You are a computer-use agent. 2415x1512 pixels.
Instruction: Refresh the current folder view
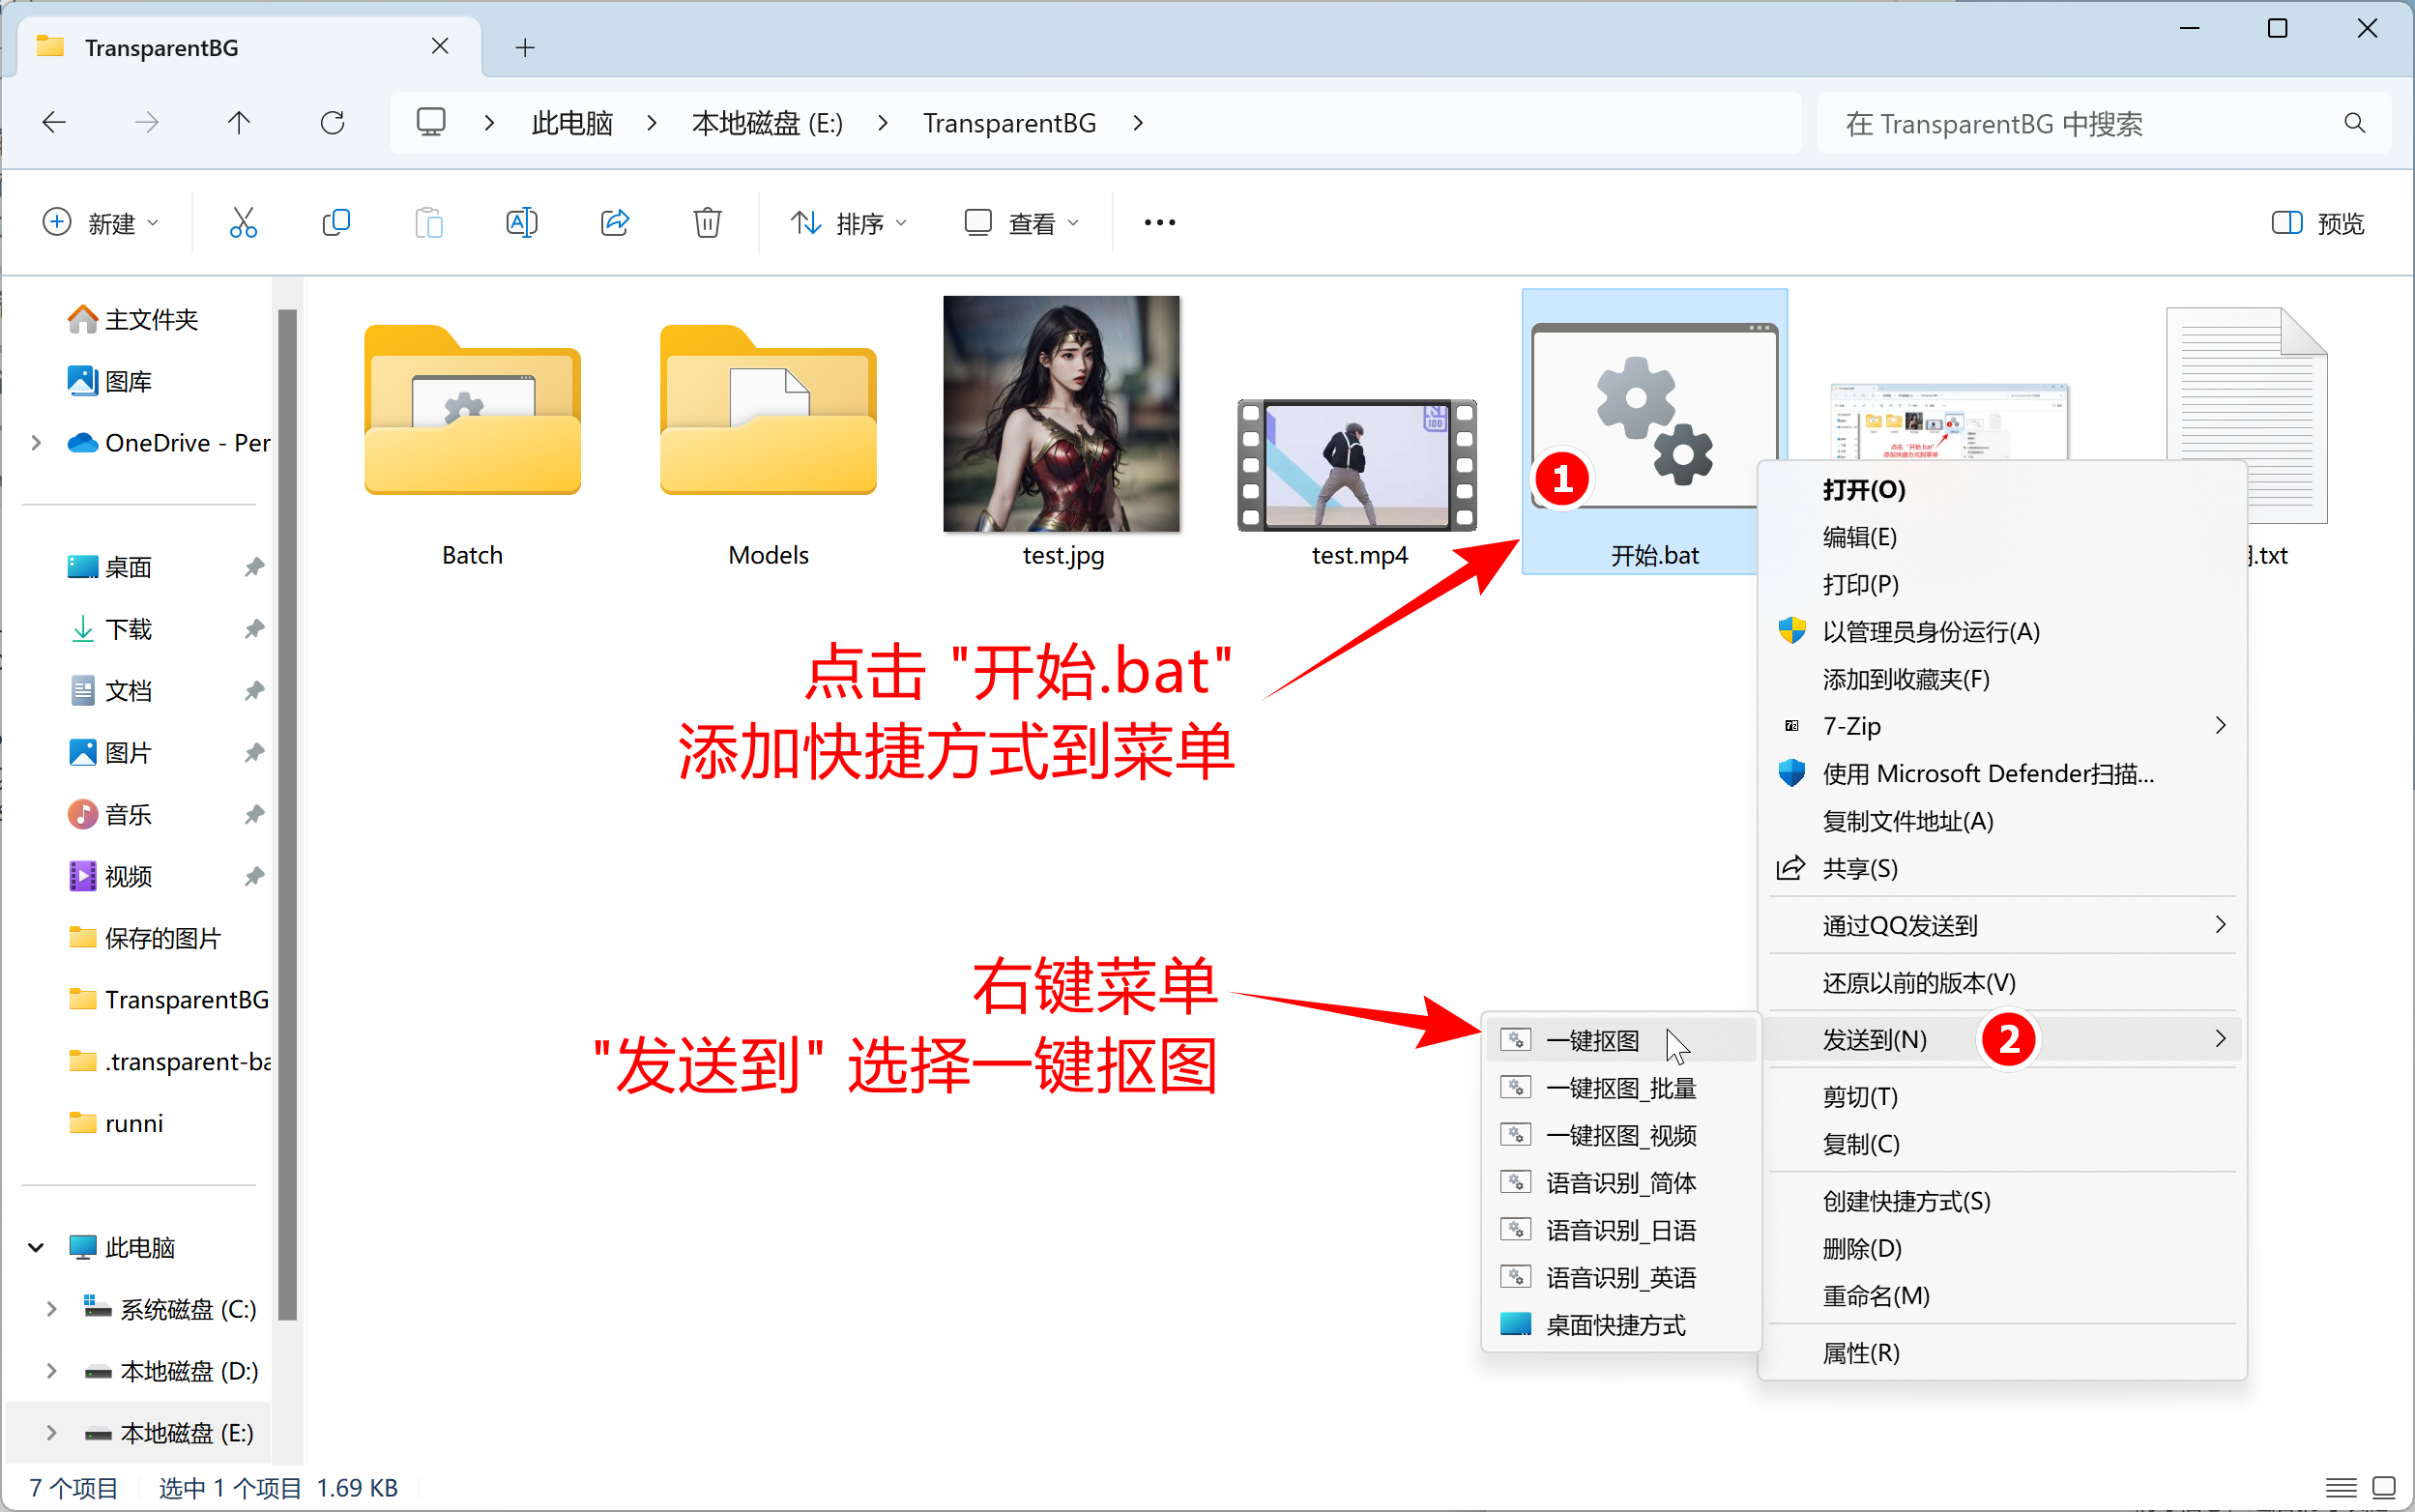tap(332, 123)
